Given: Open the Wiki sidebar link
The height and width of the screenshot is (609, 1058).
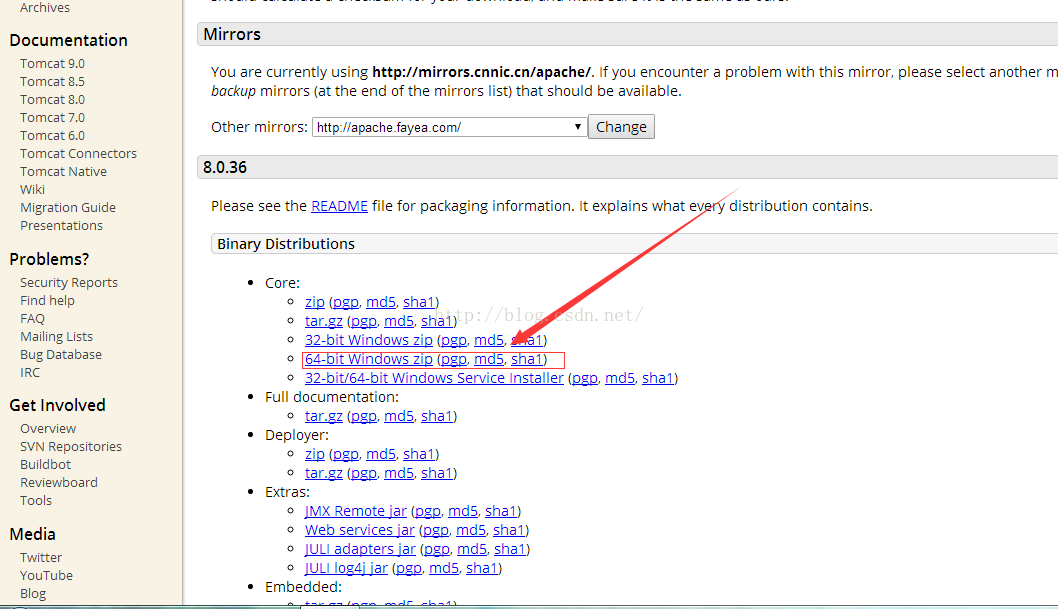Looking at the screenshot, I should 32,190.
